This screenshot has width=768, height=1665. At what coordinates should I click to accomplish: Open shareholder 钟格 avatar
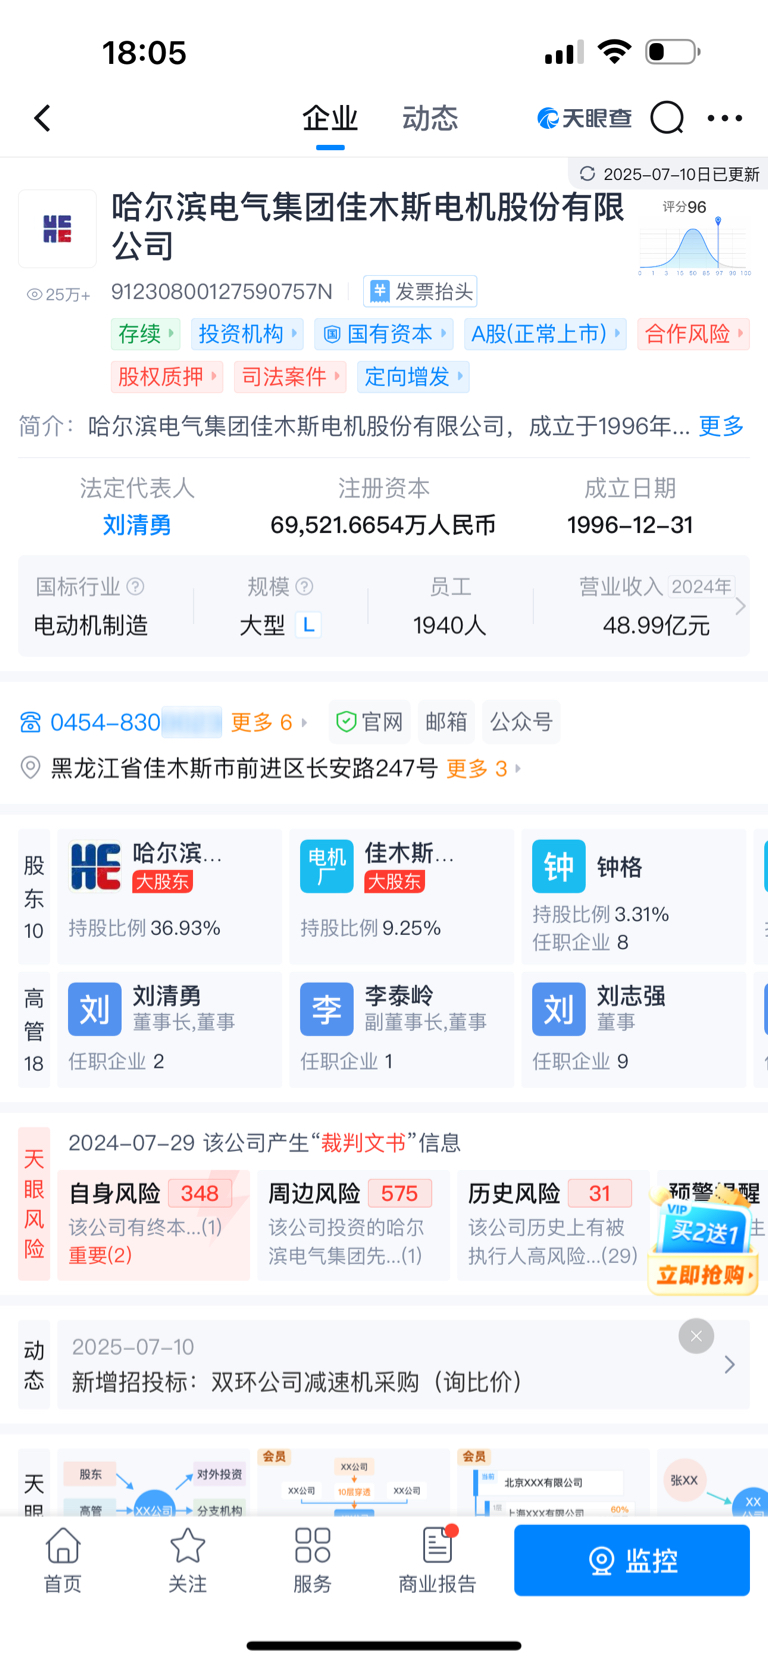coord(559,866)
